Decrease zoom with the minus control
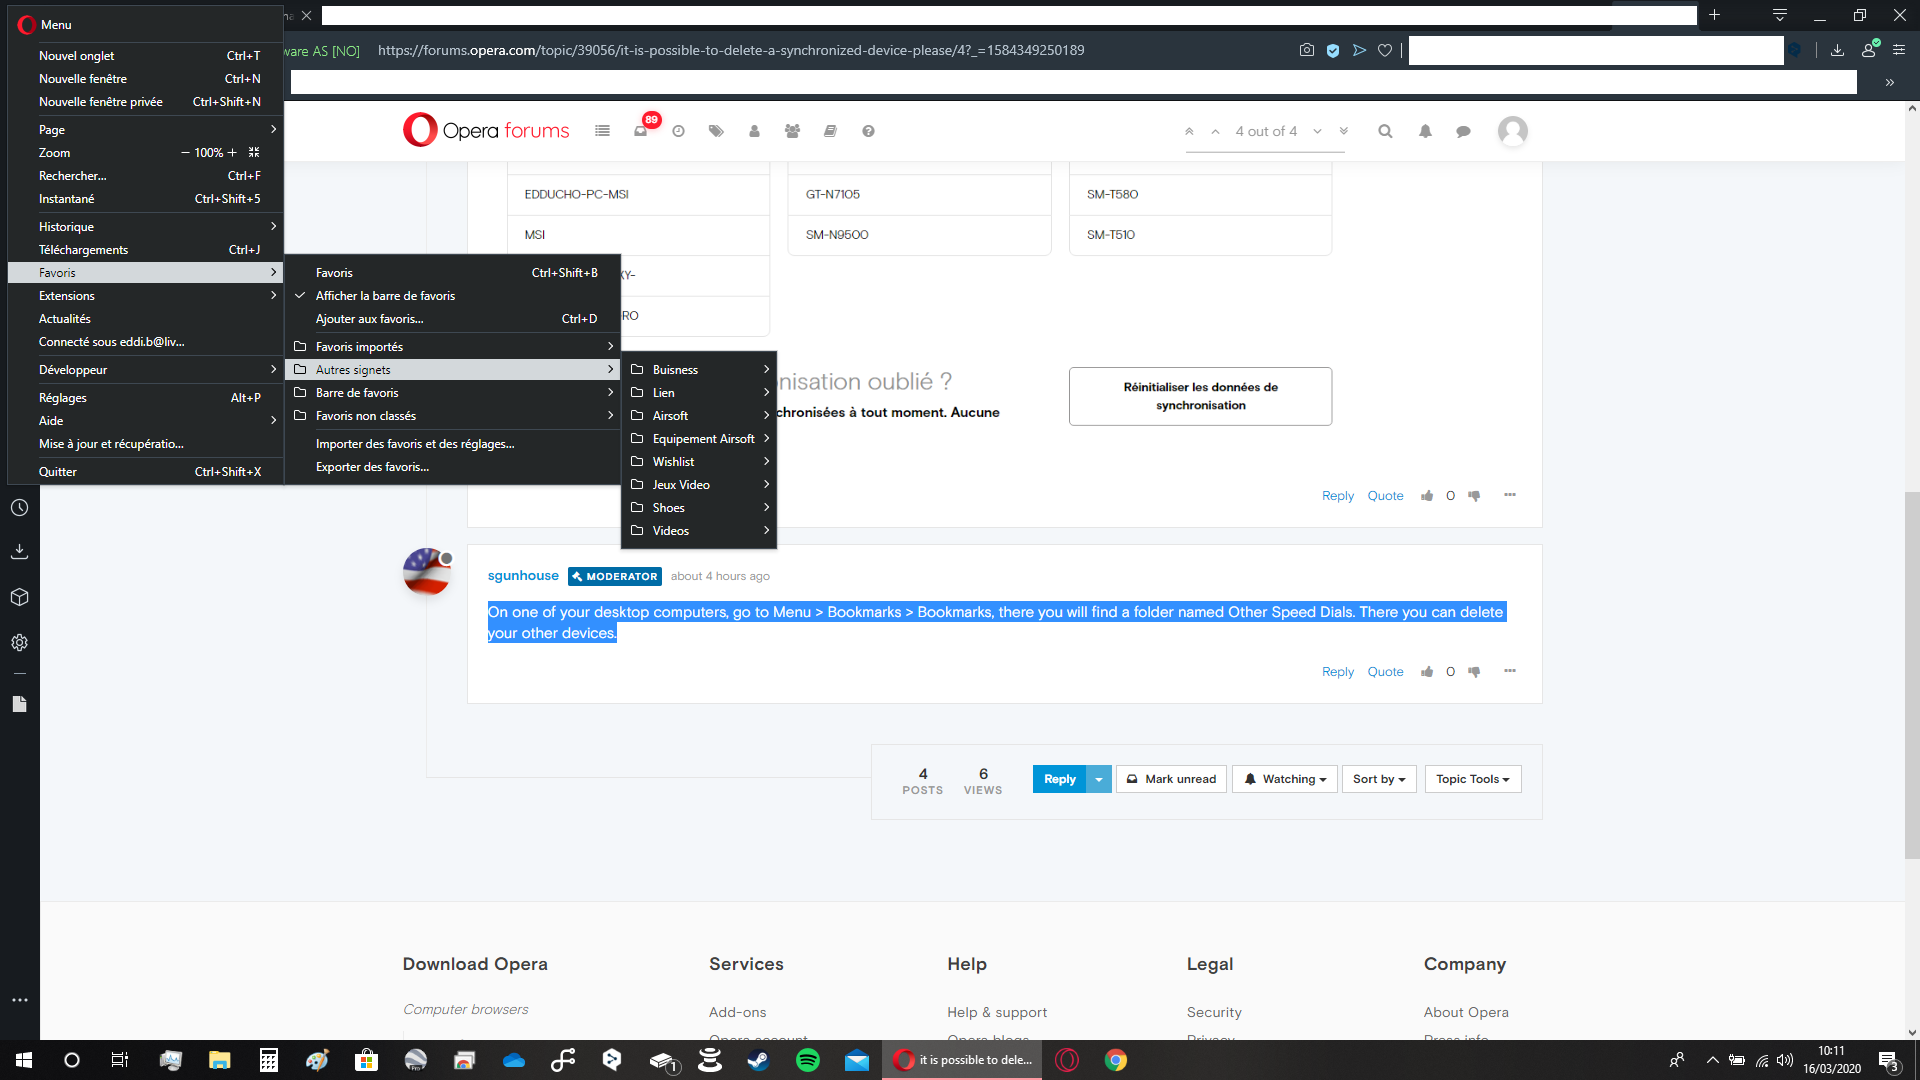The image size is (1920, 1080). (185, 153)
